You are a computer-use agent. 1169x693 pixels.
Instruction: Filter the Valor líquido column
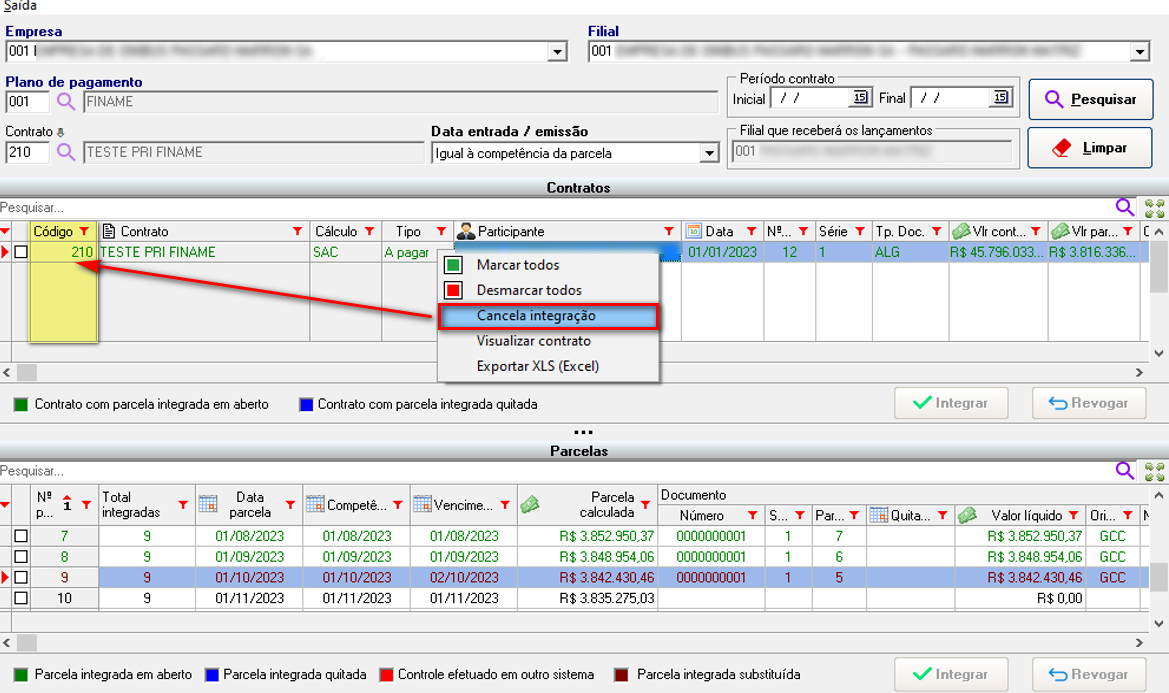(x=1074, y=515)
